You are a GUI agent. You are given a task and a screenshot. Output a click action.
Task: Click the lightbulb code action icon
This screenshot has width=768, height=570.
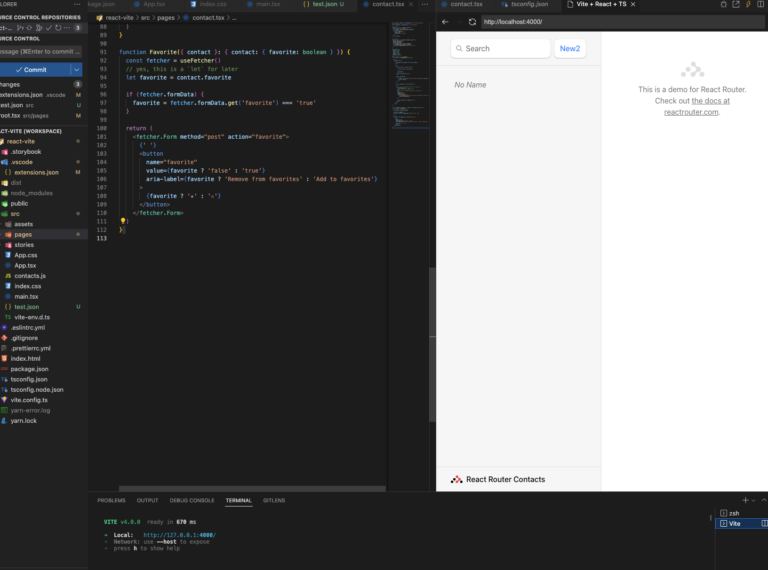click(123, 221)
